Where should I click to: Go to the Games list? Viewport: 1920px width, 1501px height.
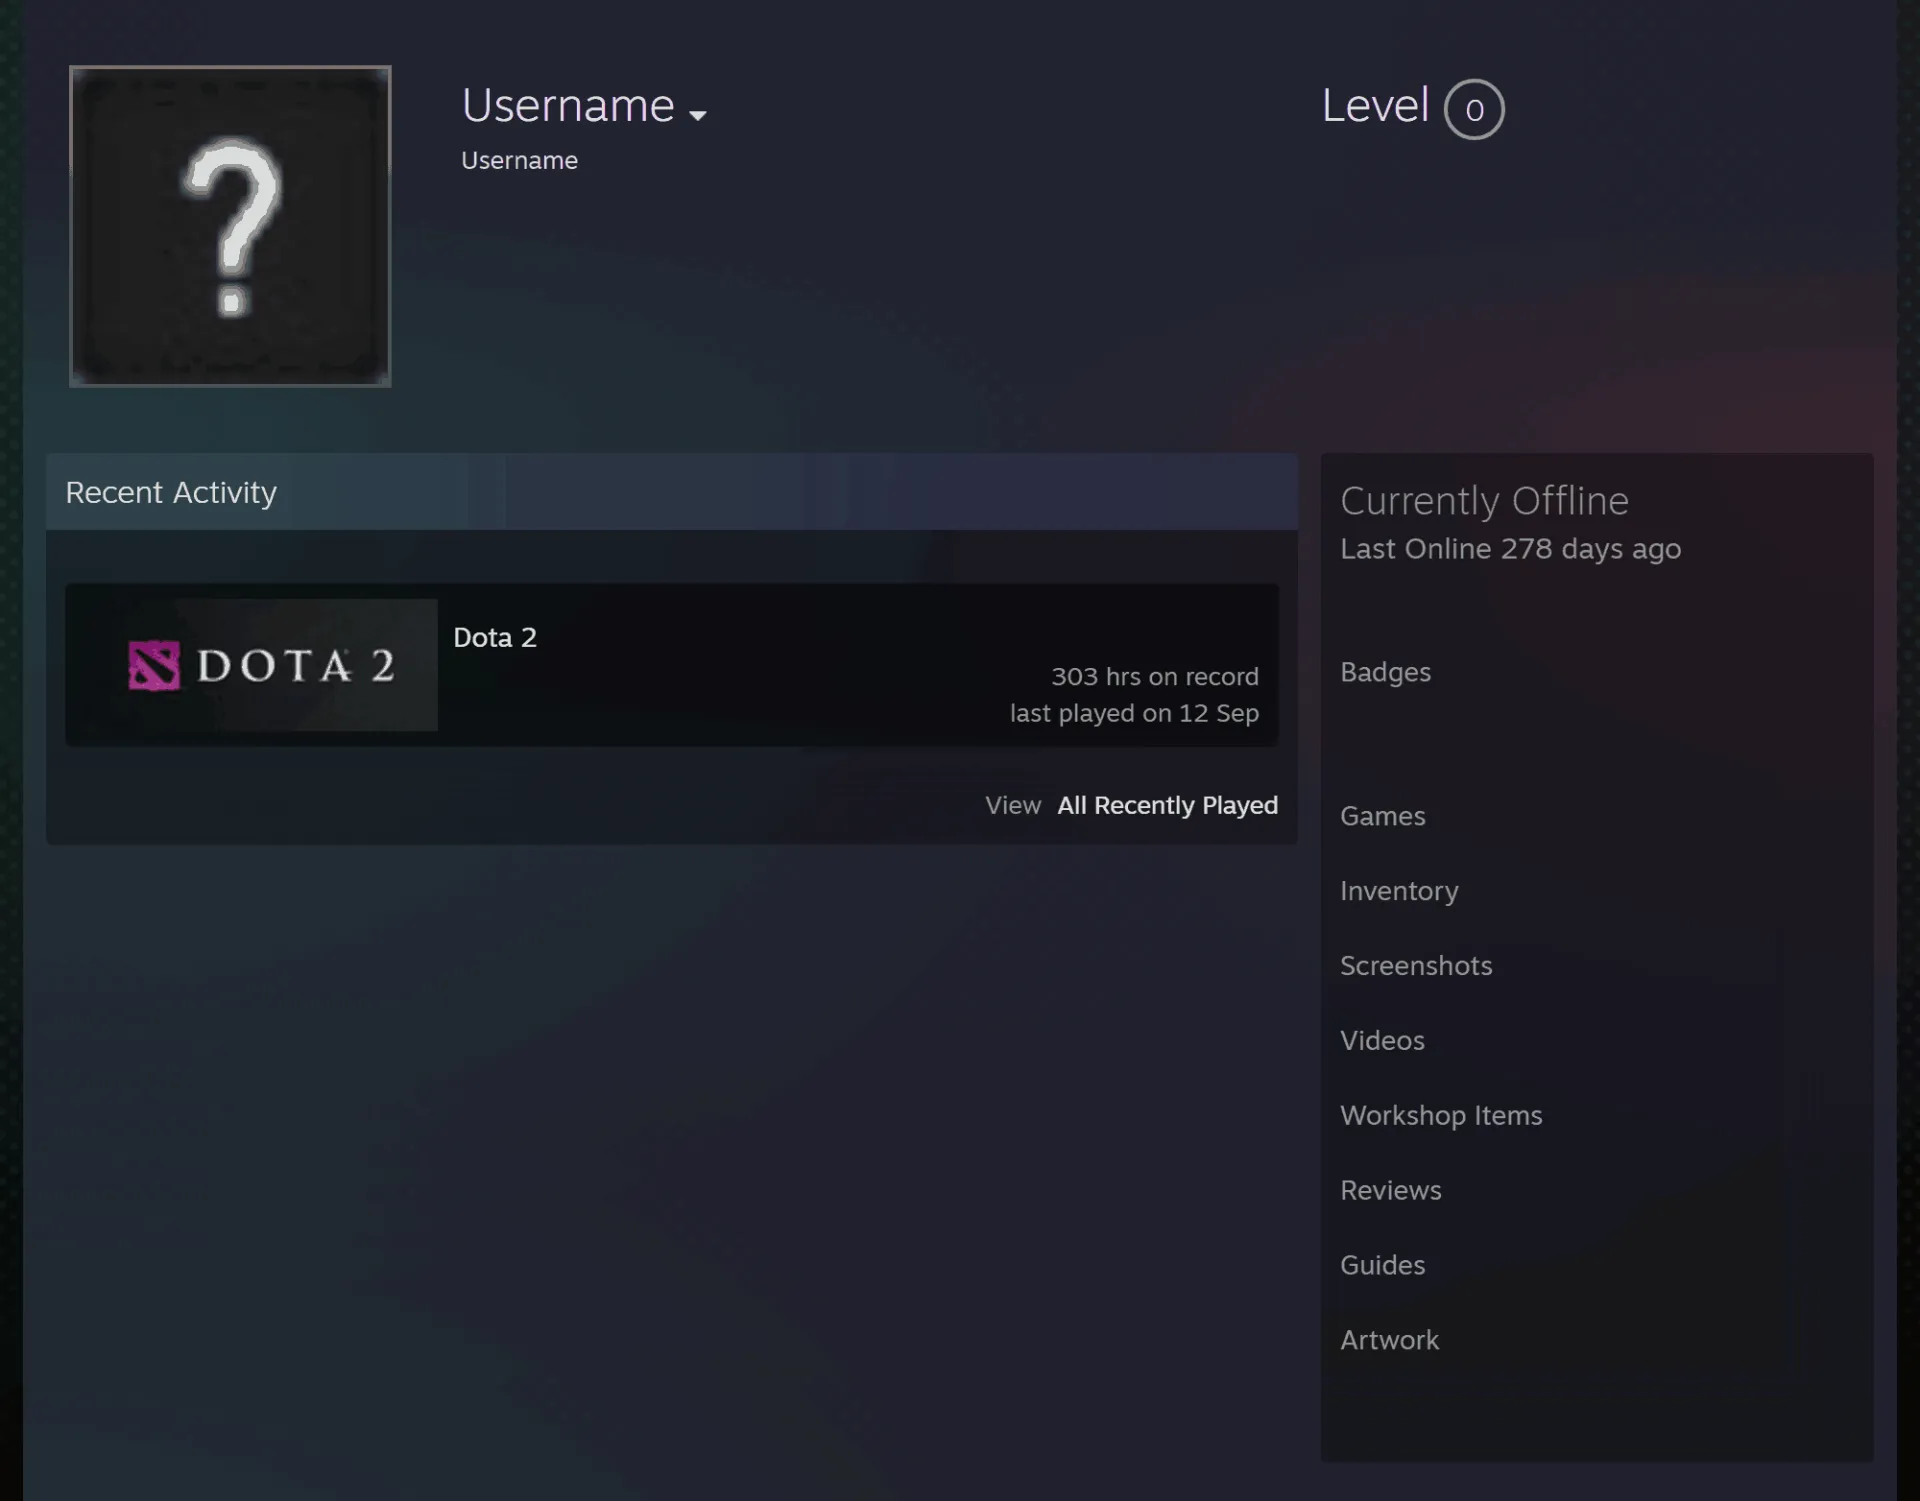1382,816
